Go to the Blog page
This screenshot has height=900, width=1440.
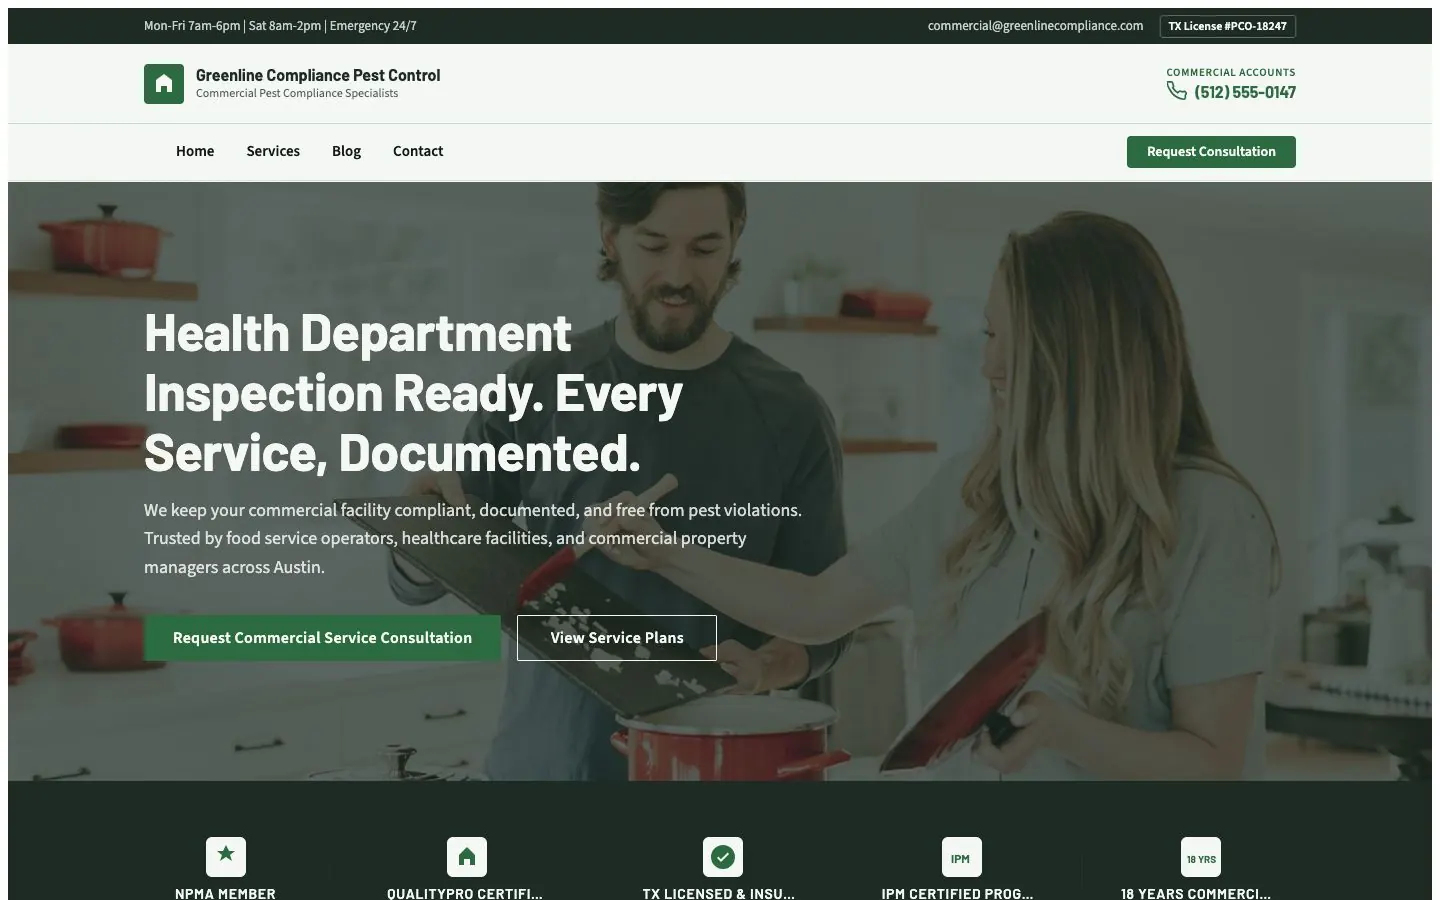tap(346, 151)
